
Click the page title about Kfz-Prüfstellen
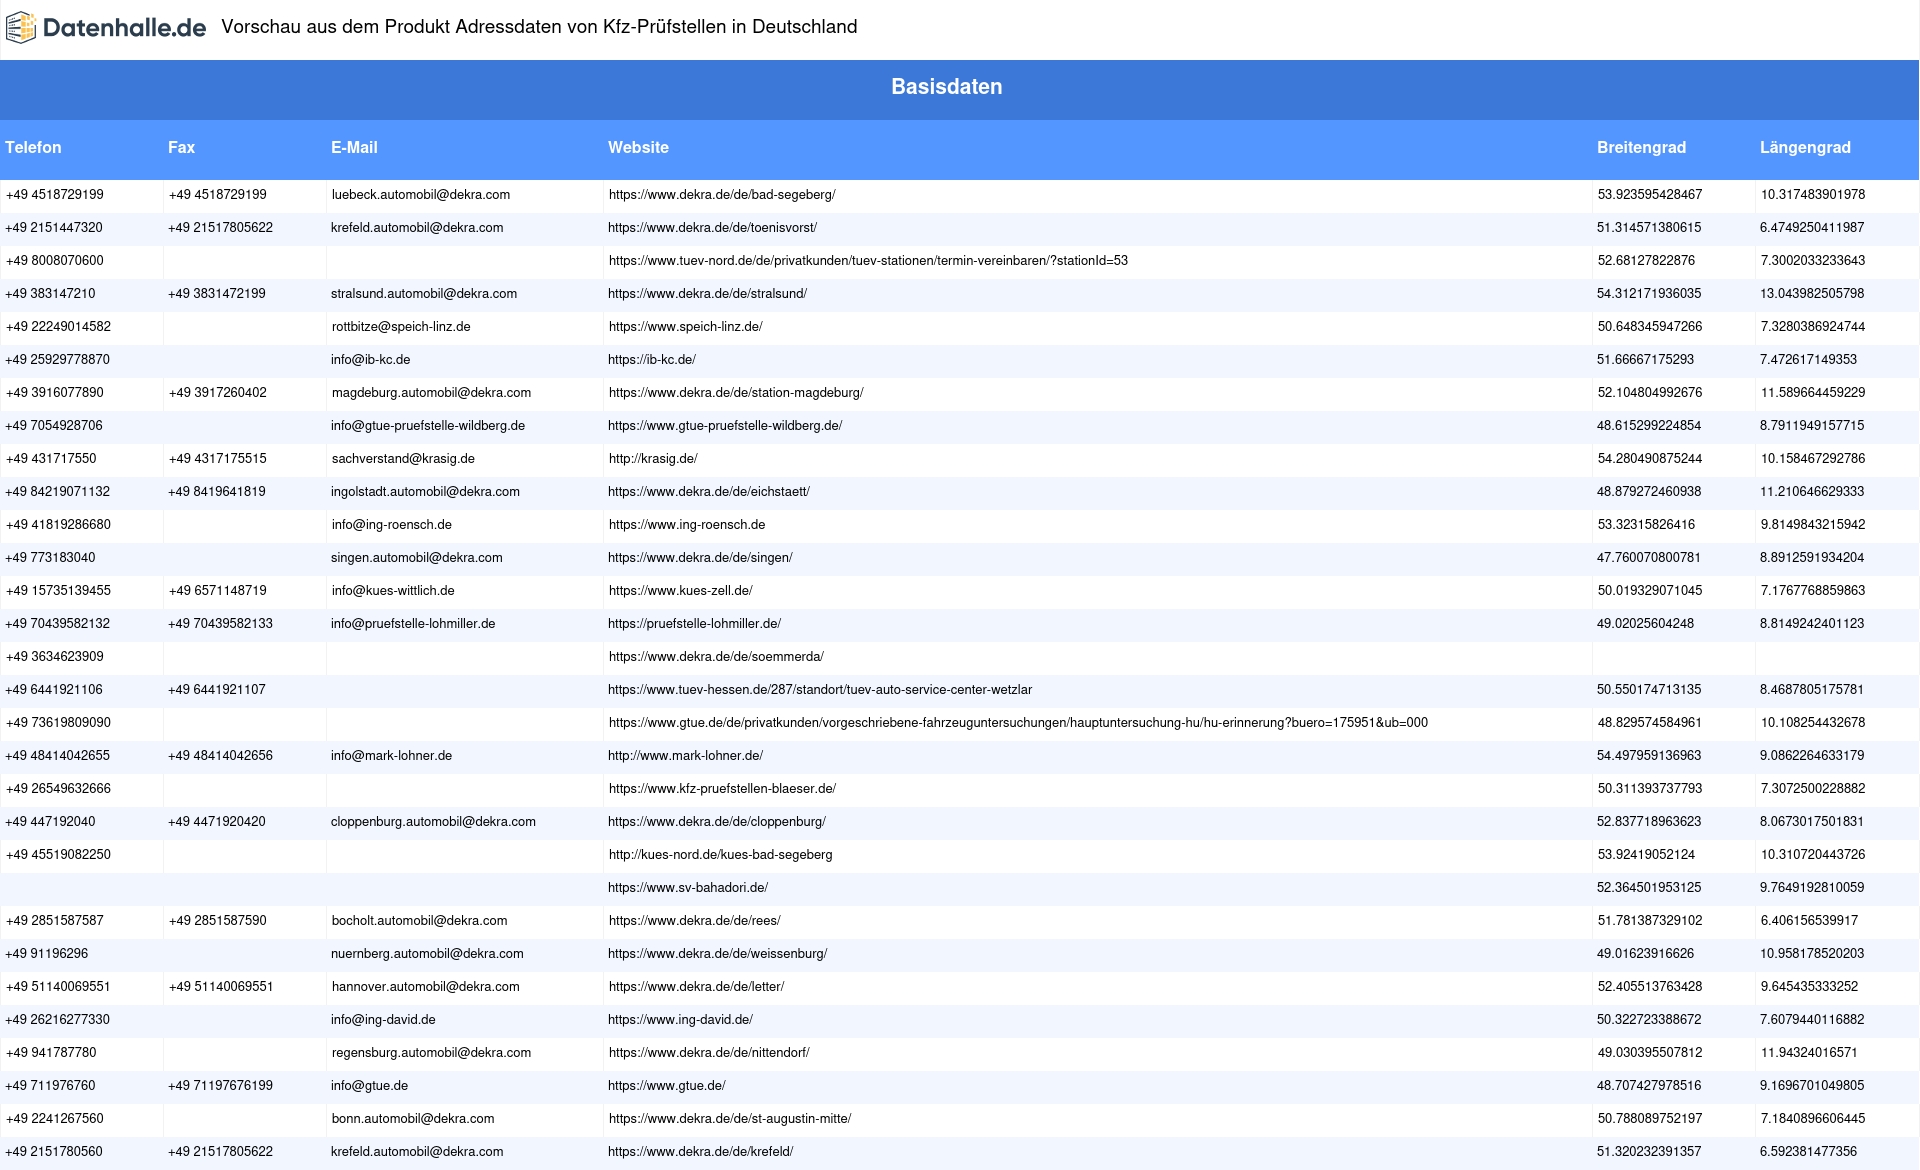pos(539,27)
